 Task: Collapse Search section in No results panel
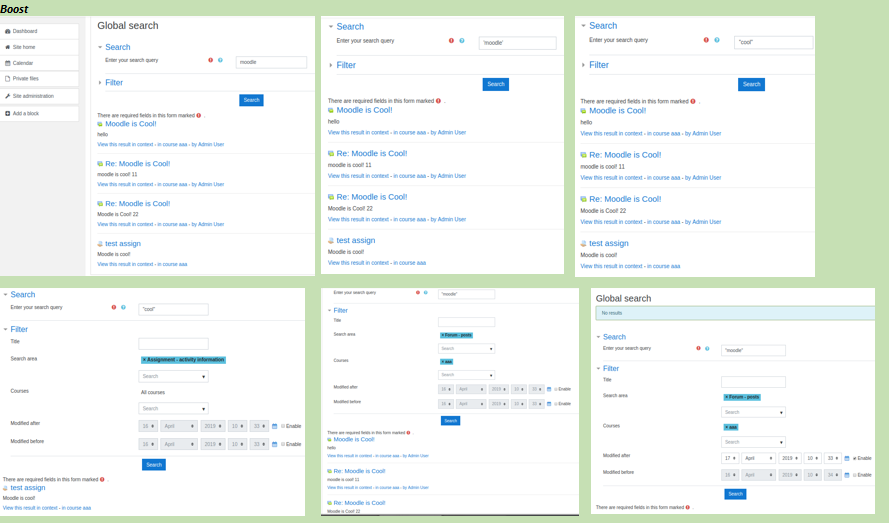click(598, 337)
